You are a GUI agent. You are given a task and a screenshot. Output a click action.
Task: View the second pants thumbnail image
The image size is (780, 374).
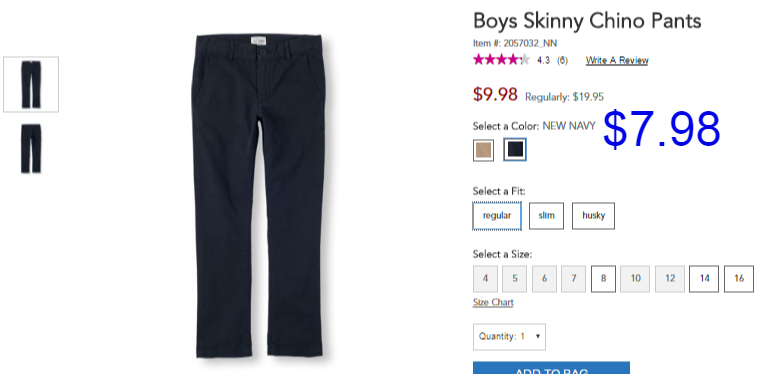pos(31,149)
